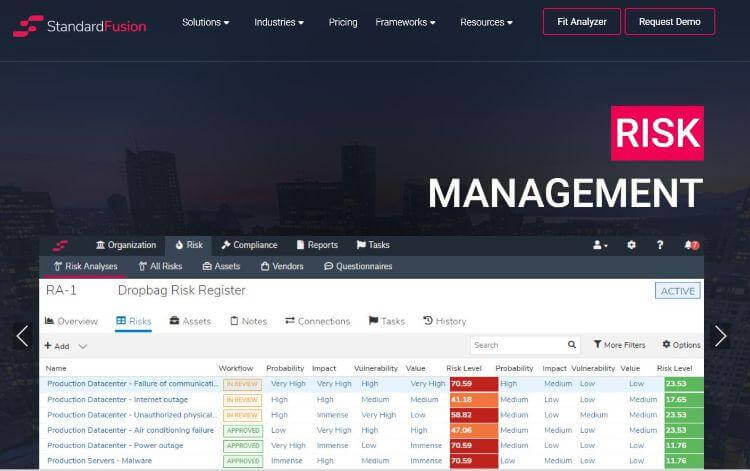The image size is (750, 471).
Task: Expand the Resources dropdown
Action: [x=486, y=22]
